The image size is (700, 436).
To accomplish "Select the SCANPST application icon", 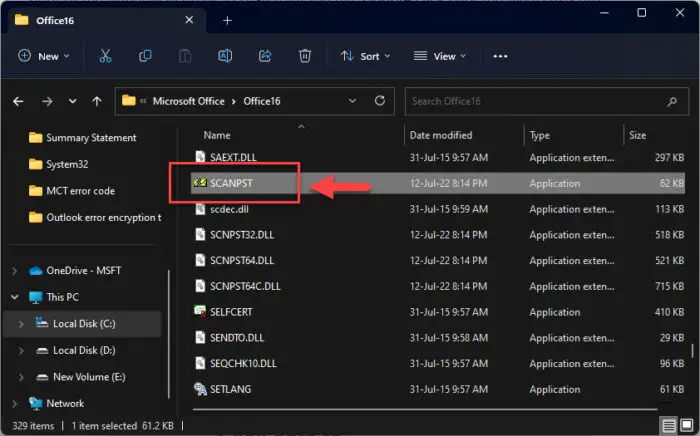I will (200, 183).
